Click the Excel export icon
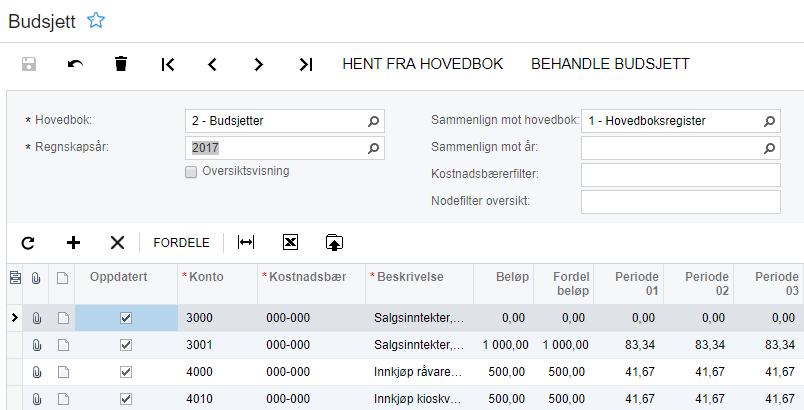This screenshot has width=804, height=410. (290, 242)
